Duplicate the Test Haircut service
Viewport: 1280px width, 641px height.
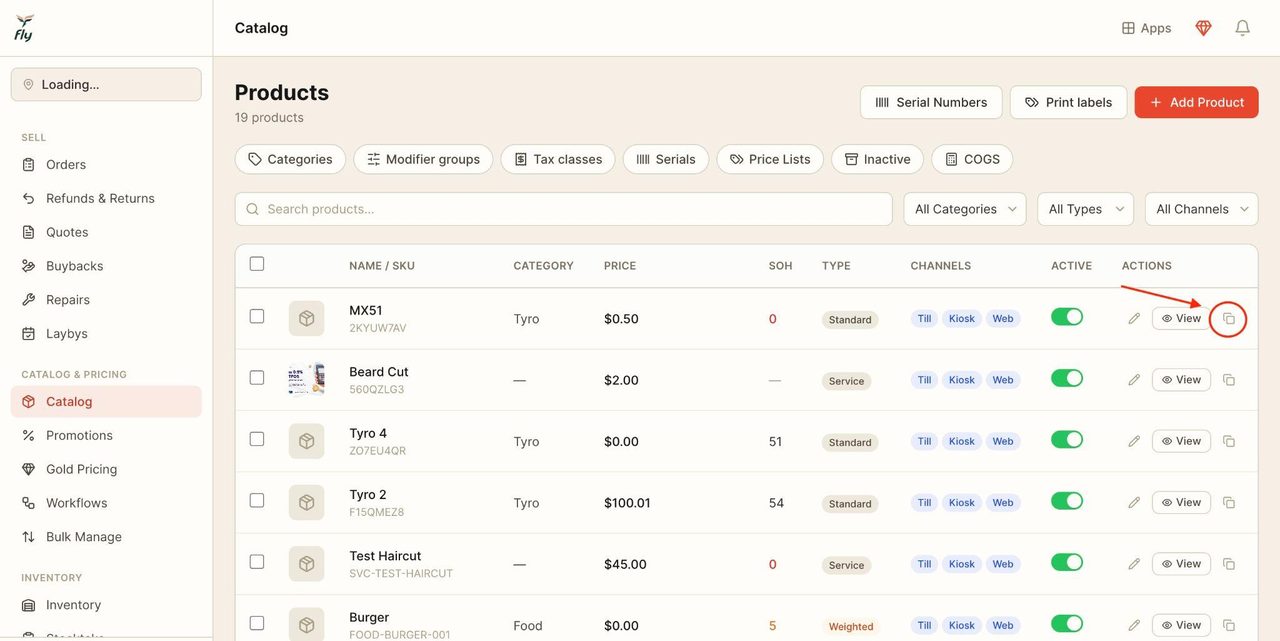click(1229, 564)
